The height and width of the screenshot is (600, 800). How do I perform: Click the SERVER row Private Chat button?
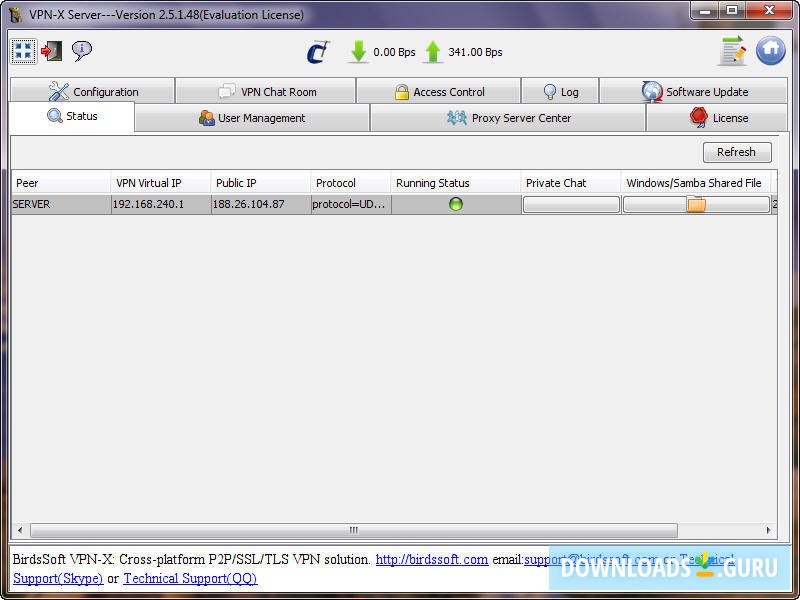(x=571, y=205)
